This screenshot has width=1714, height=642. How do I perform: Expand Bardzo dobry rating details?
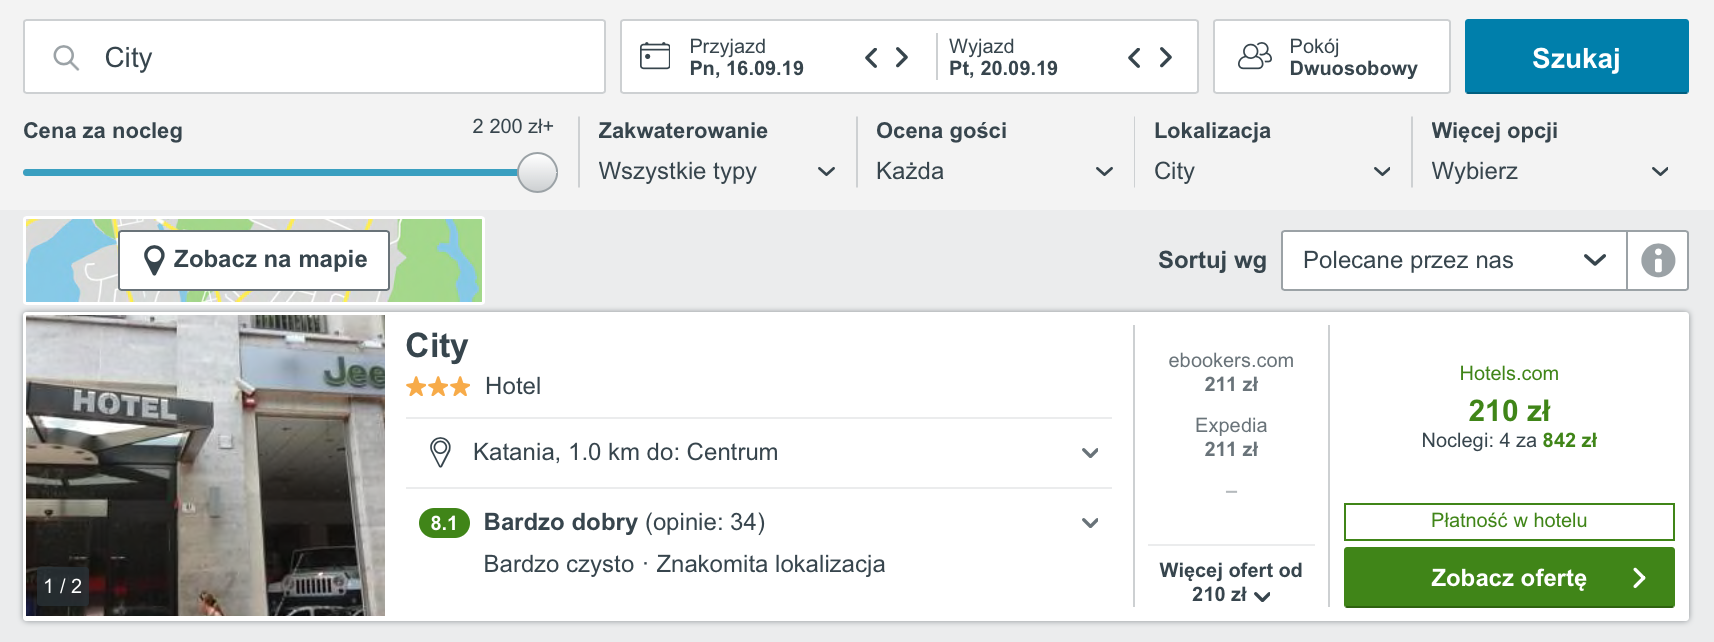click(758, 522)
